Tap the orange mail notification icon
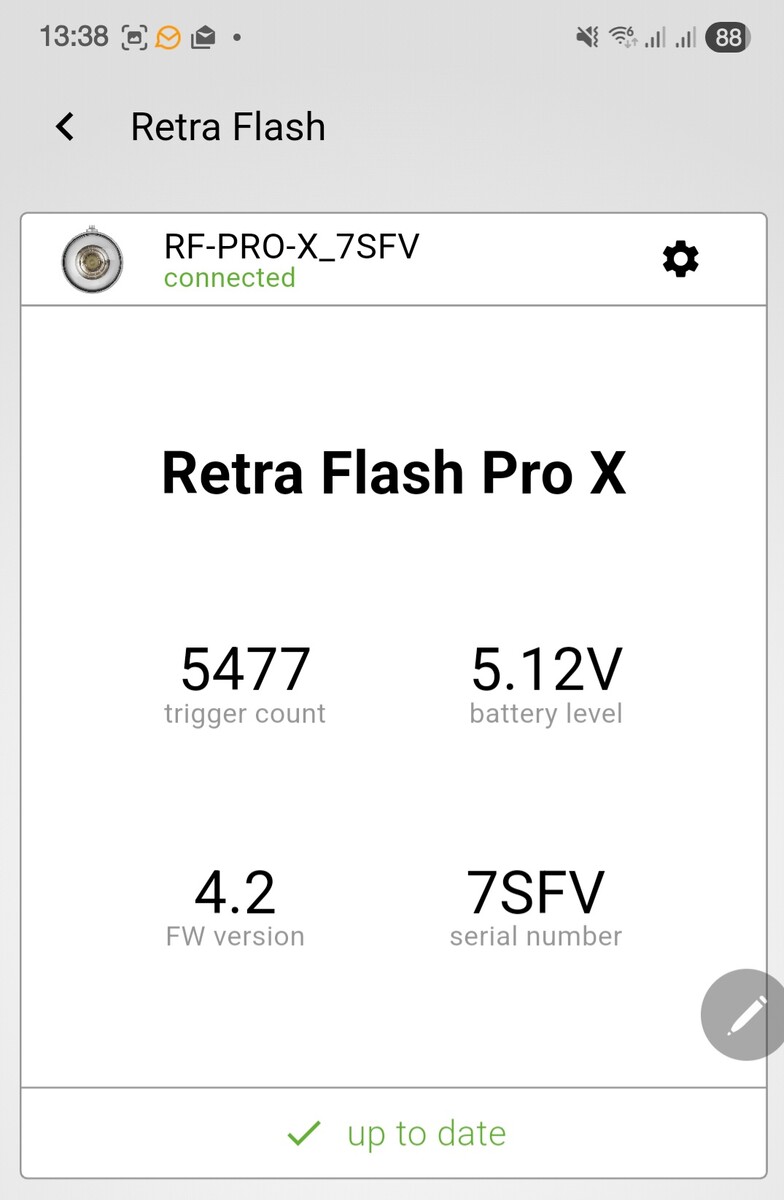784x1200 pixels. (x=168, y=38)
